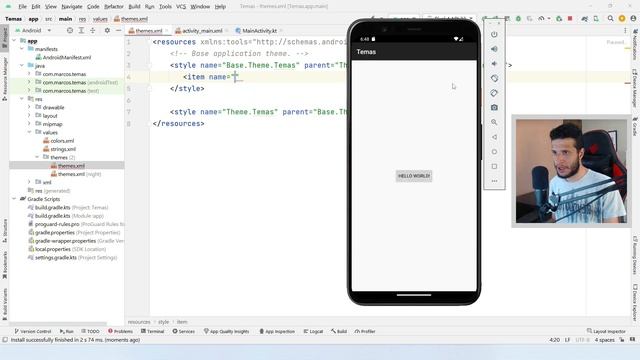The width and height of the screenshot is (640, 360).
Task: Open the Refactor menu
Action: (x=113, y=7)
